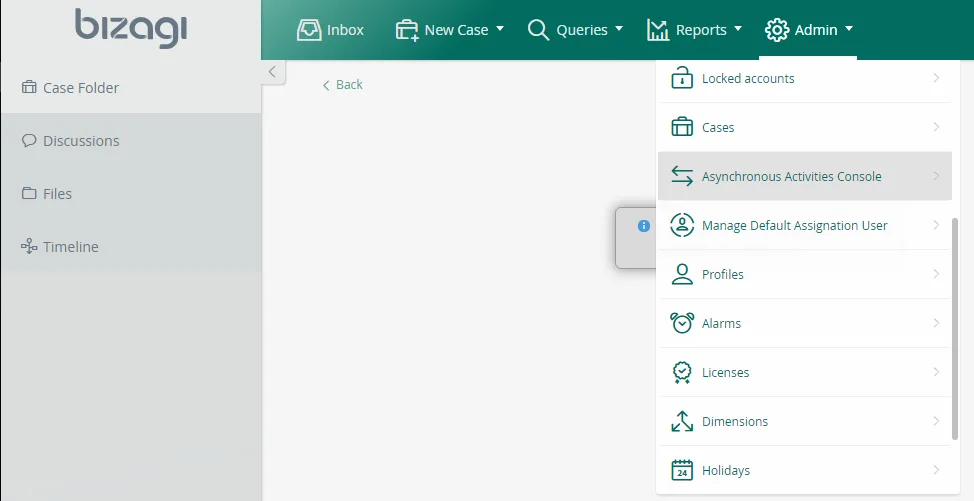Open the Reports menu label
This screenshot has height=501, width=974.
701,30
